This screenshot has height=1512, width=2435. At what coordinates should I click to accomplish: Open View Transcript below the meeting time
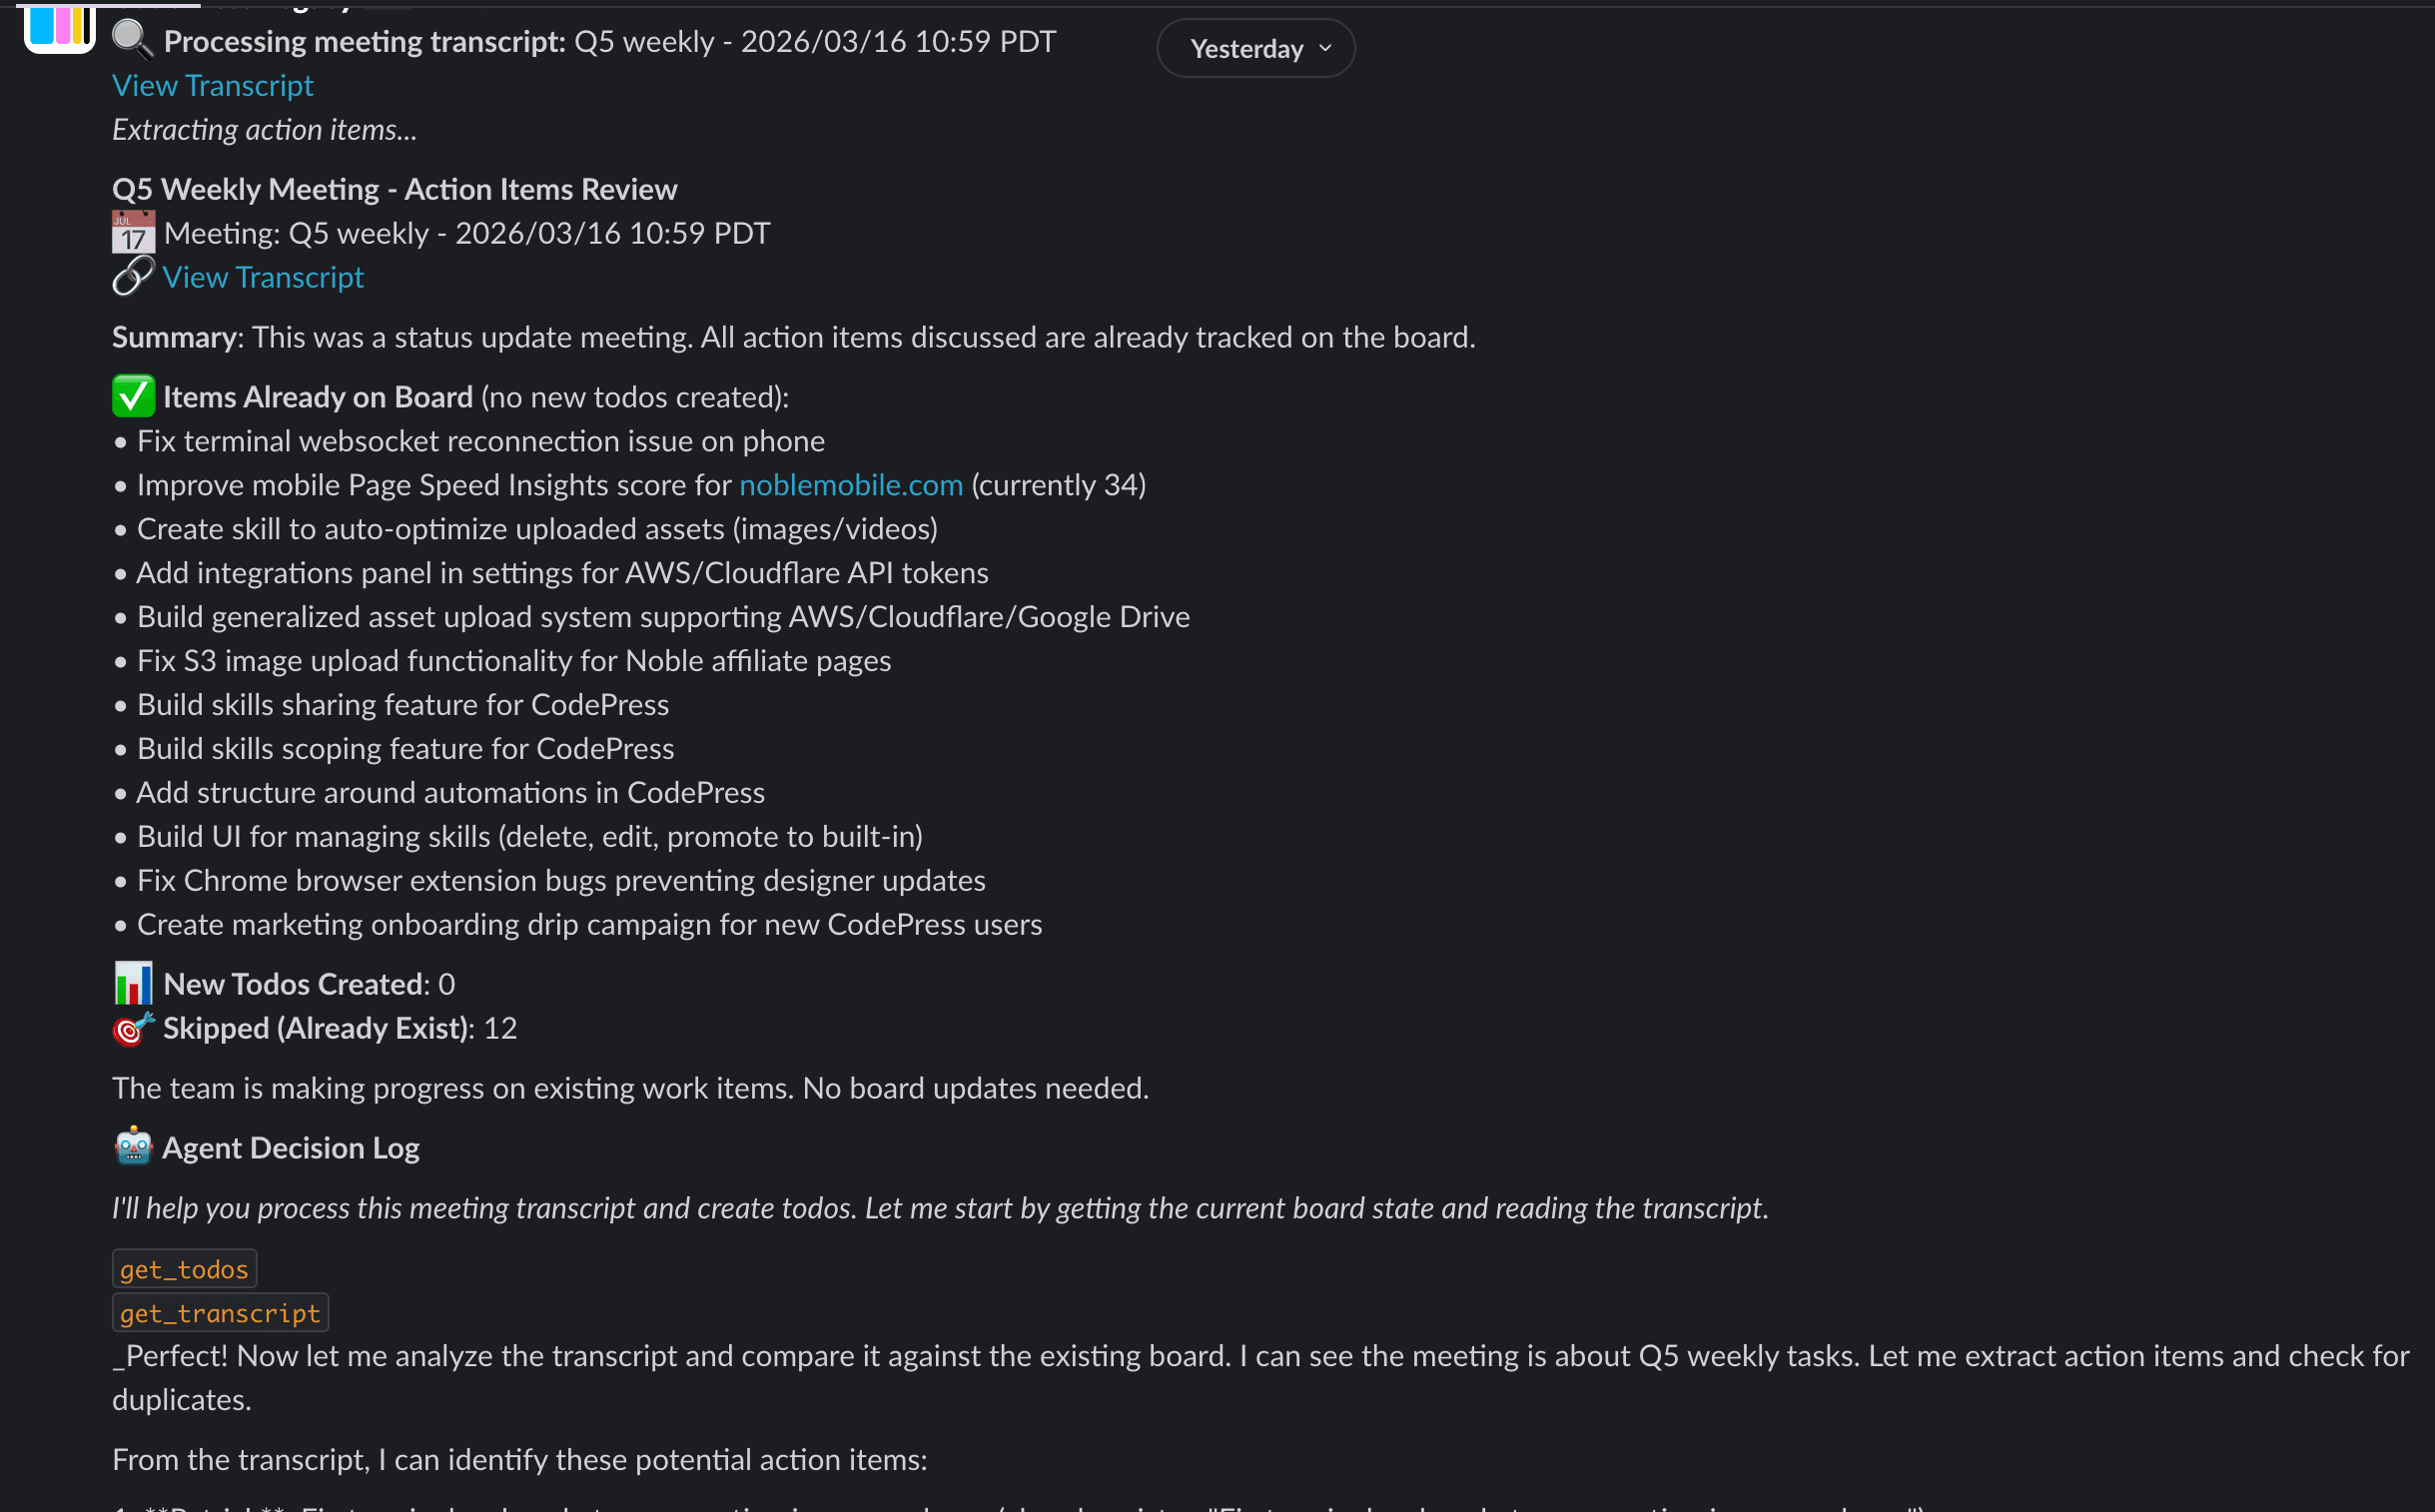(263, 276)
